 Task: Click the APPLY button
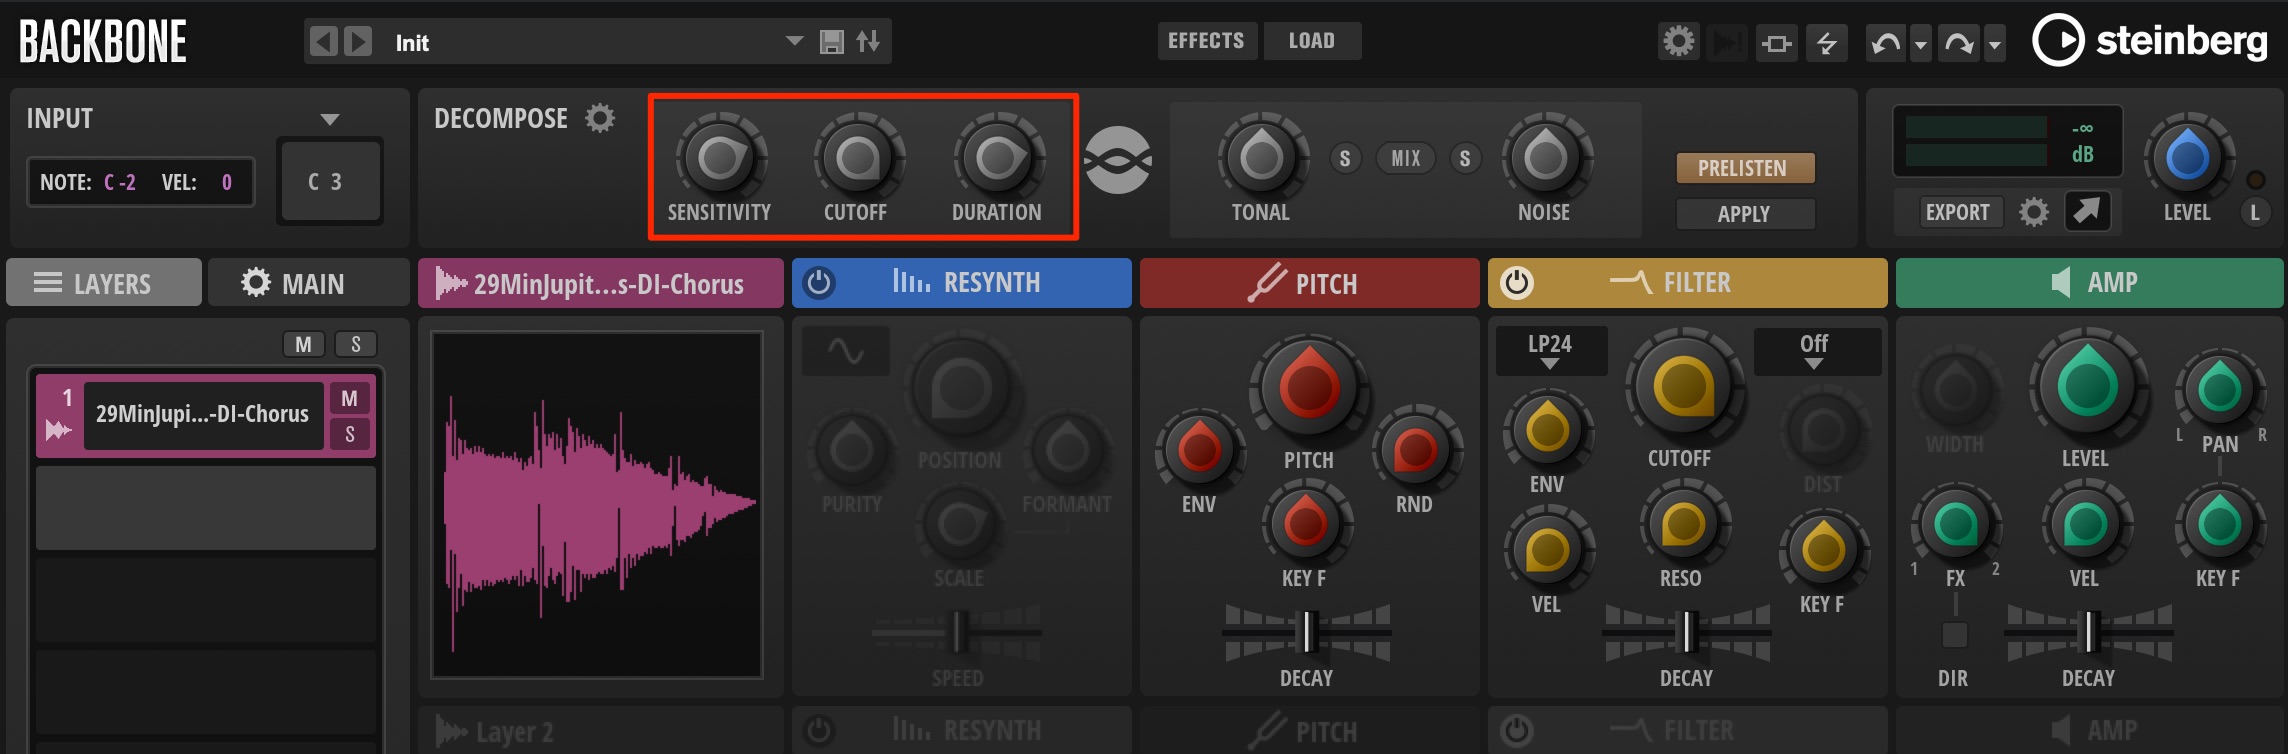coord(1745,214)
